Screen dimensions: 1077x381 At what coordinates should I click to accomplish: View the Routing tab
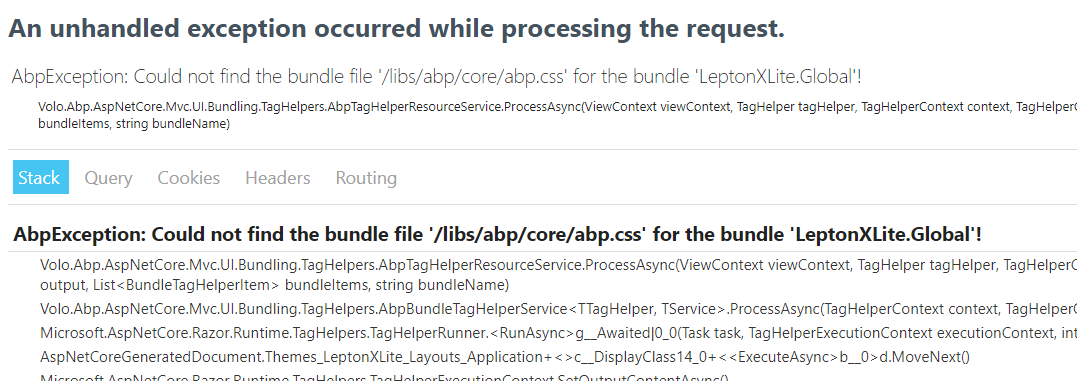tap(366, 178)
